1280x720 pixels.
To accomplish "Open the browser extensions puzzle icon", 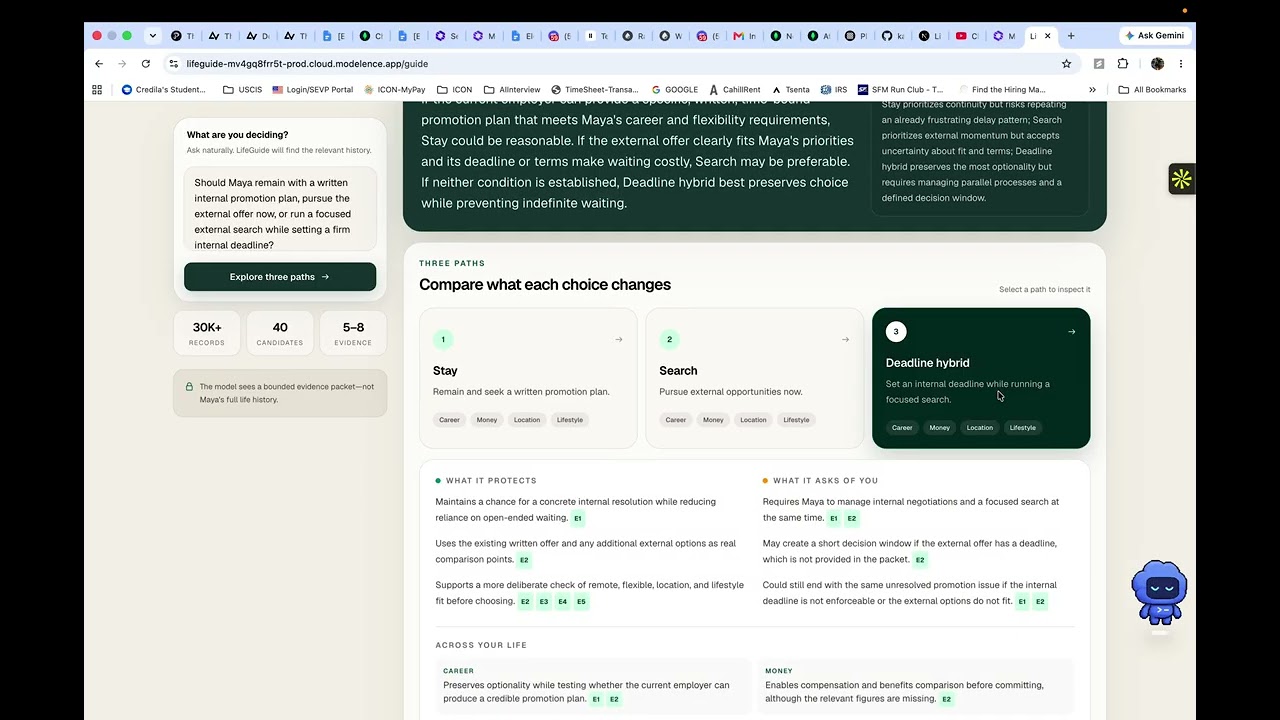I will coord(1123,63).
